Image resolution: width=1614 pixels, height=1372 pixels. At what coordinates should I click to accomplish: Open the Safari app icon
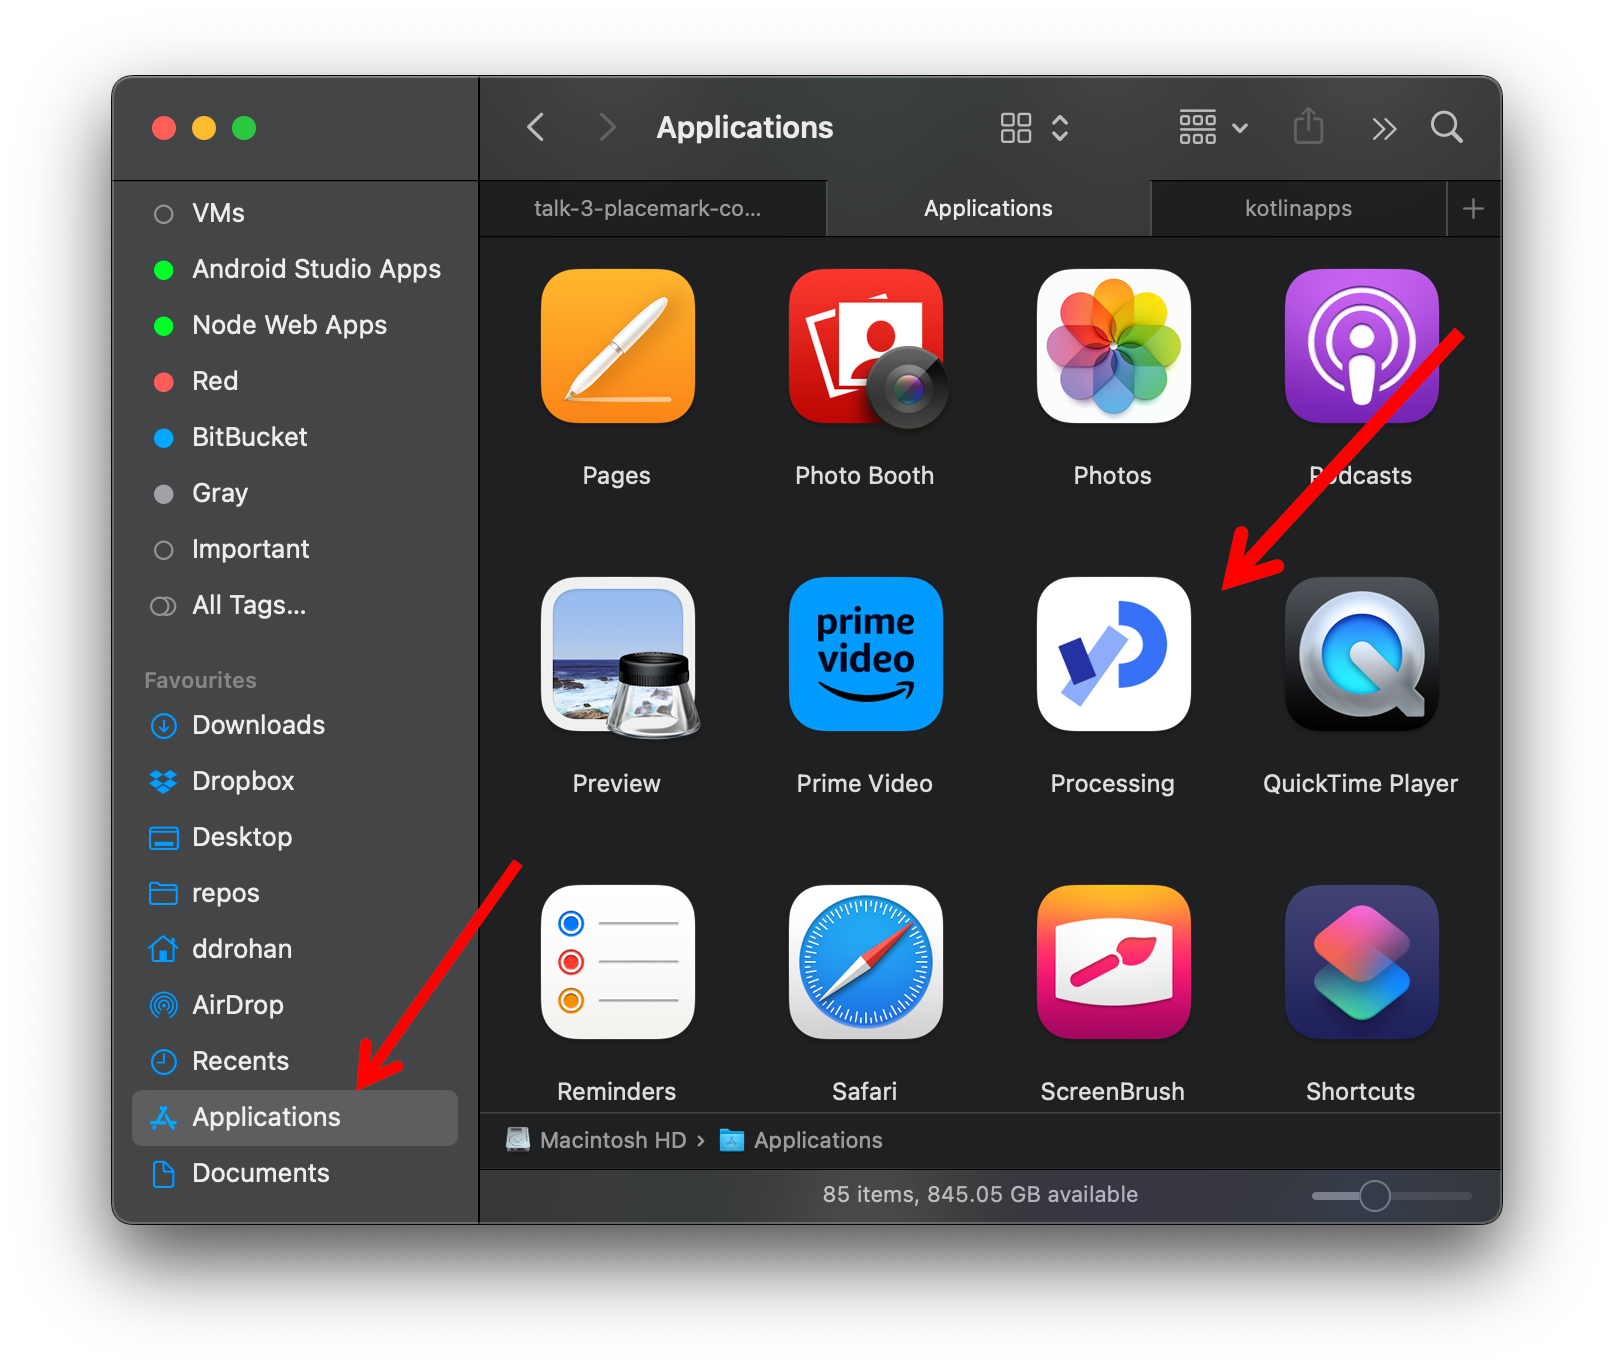[865, 962]
